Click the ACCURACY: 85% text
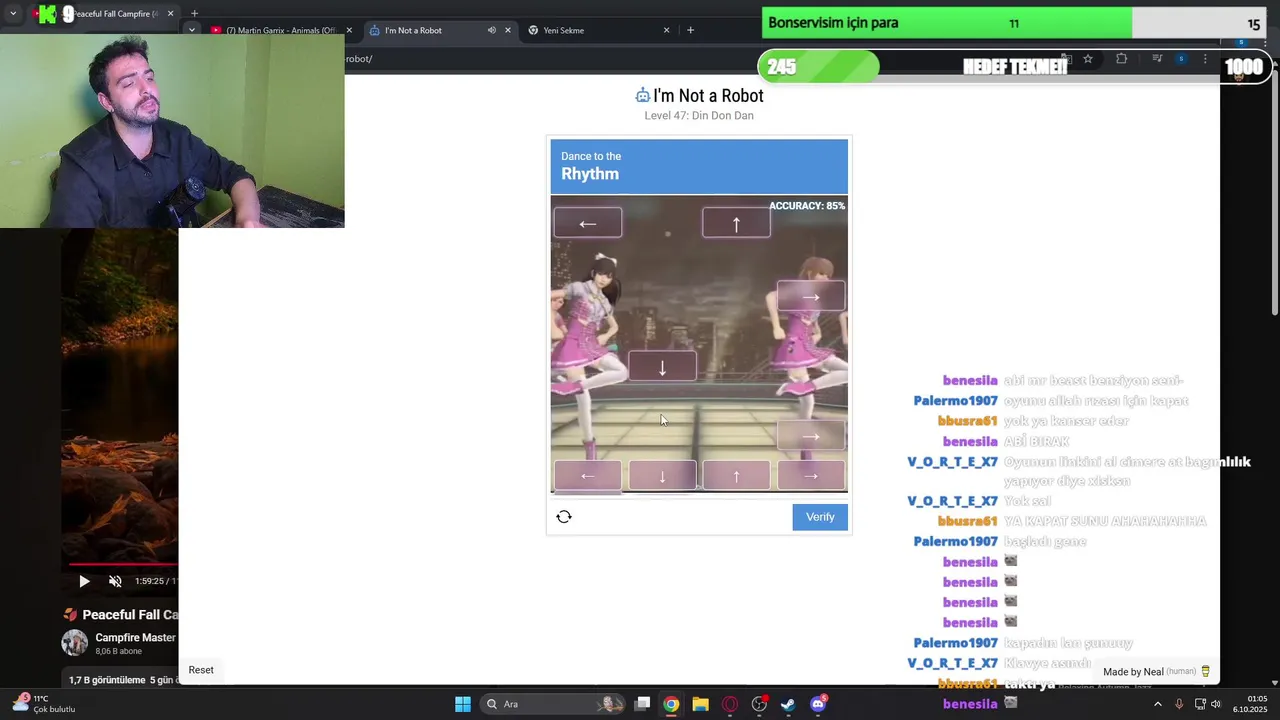This screenshot has width=1280, height=720. 807,206
